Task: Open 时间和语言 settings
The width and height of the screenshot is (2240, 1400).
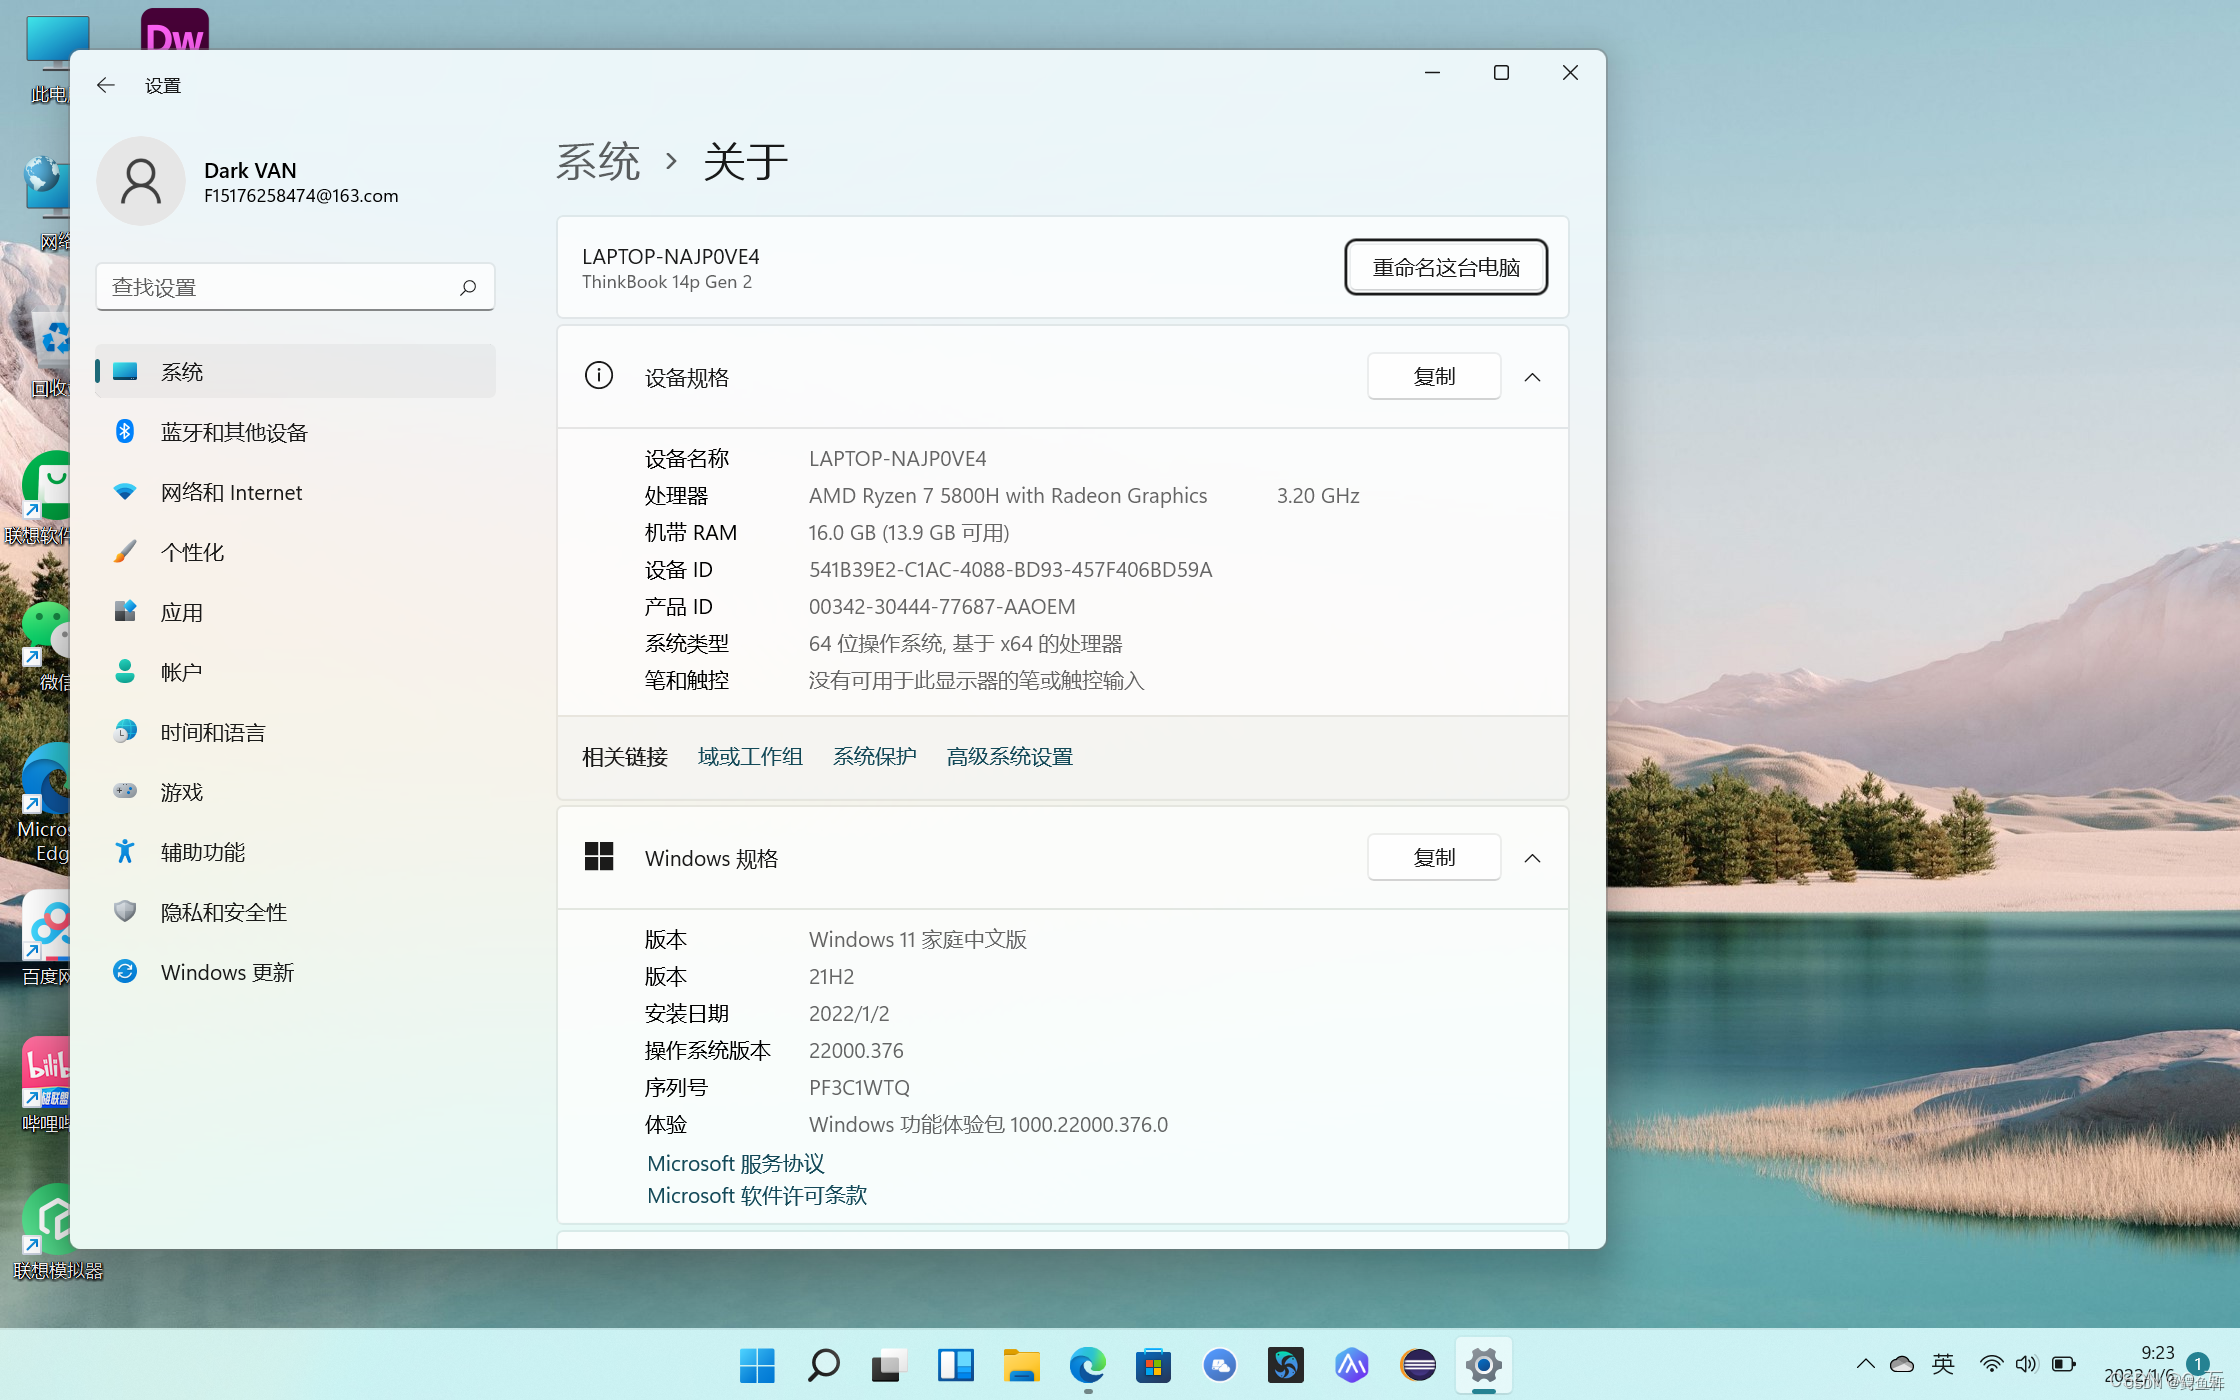Action: point(295,732)
